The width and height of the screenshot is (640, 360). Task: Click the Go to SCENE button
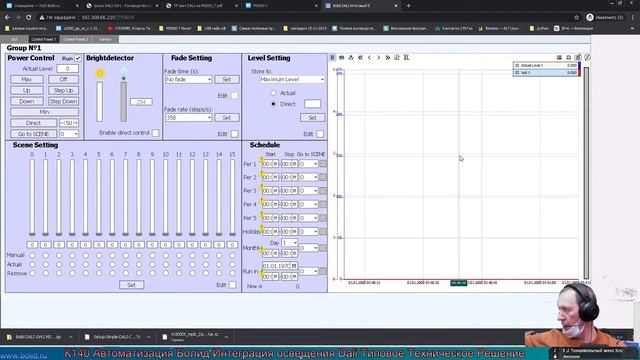33,134
